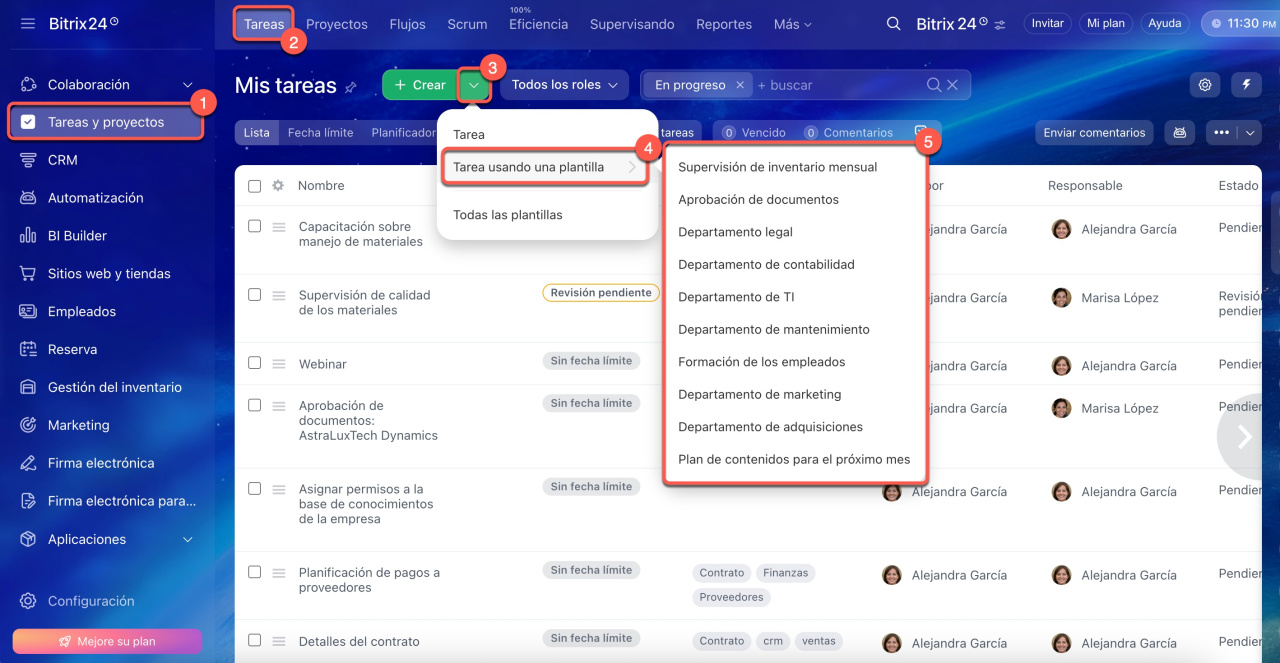Select Departamento de TI template
Image resolution: width=1280 pixels, height=663 pixels.
[x=736, y=297]
